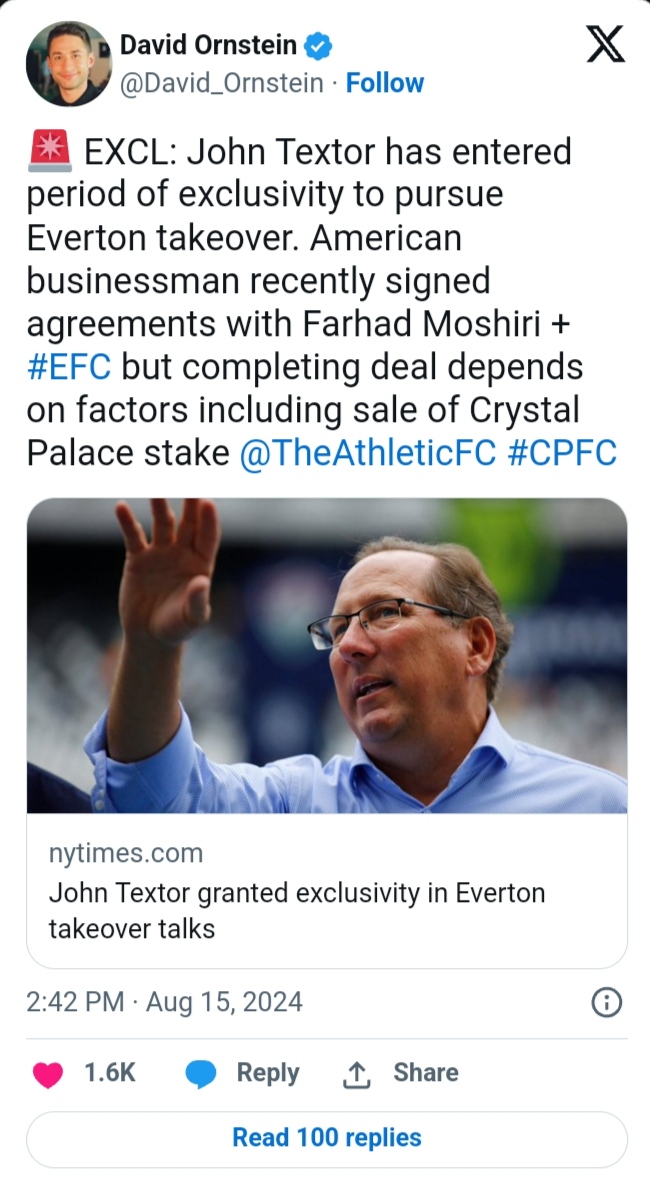
Task: Click the red siren emoji
Action: point(49,154)
